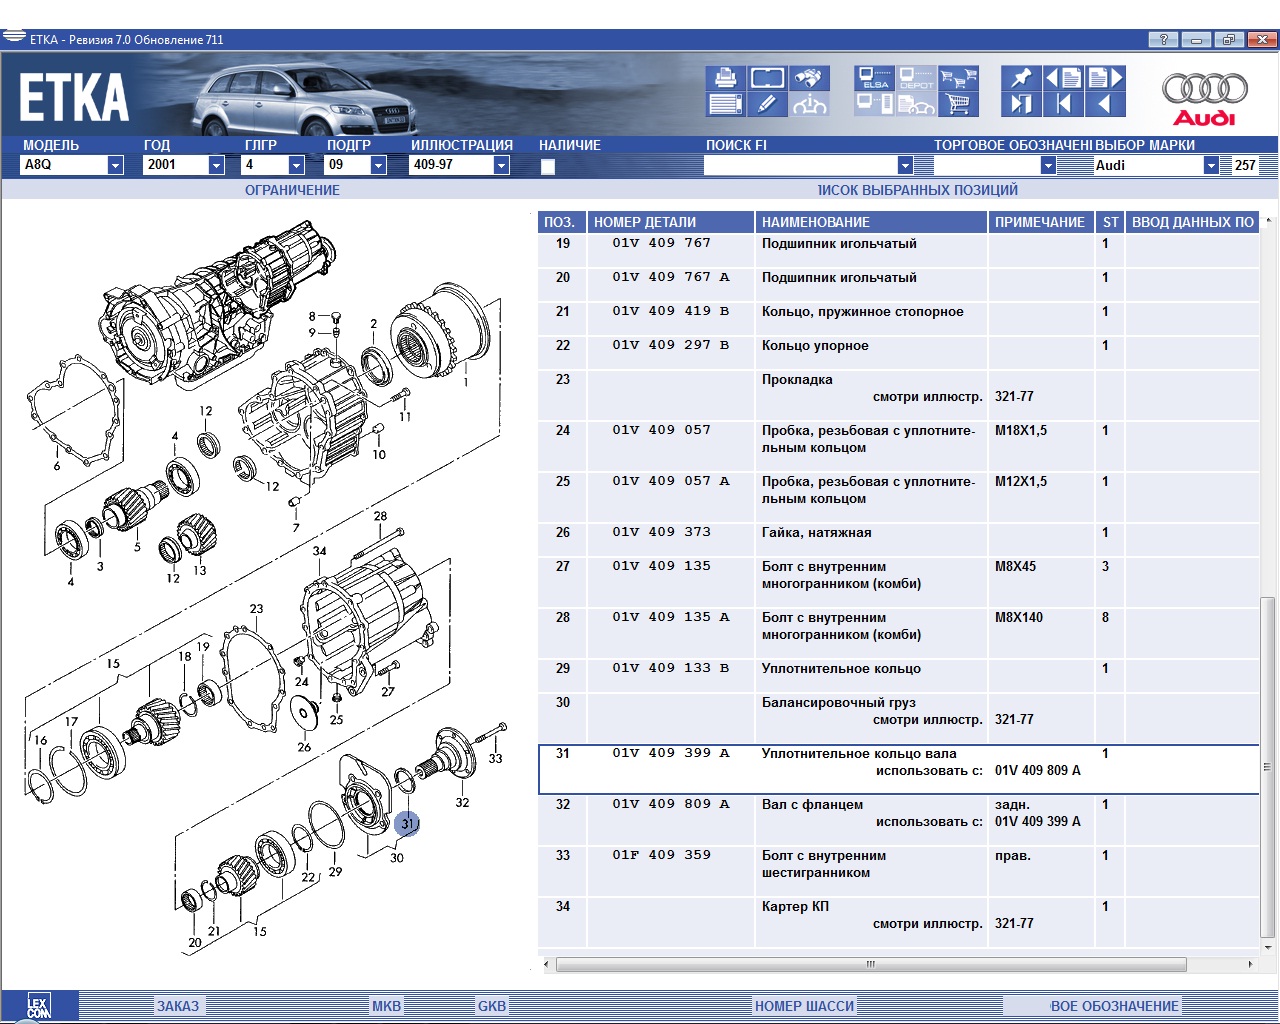Click the НОМЕР ДЕТАЛИ column header

[671, 222]
